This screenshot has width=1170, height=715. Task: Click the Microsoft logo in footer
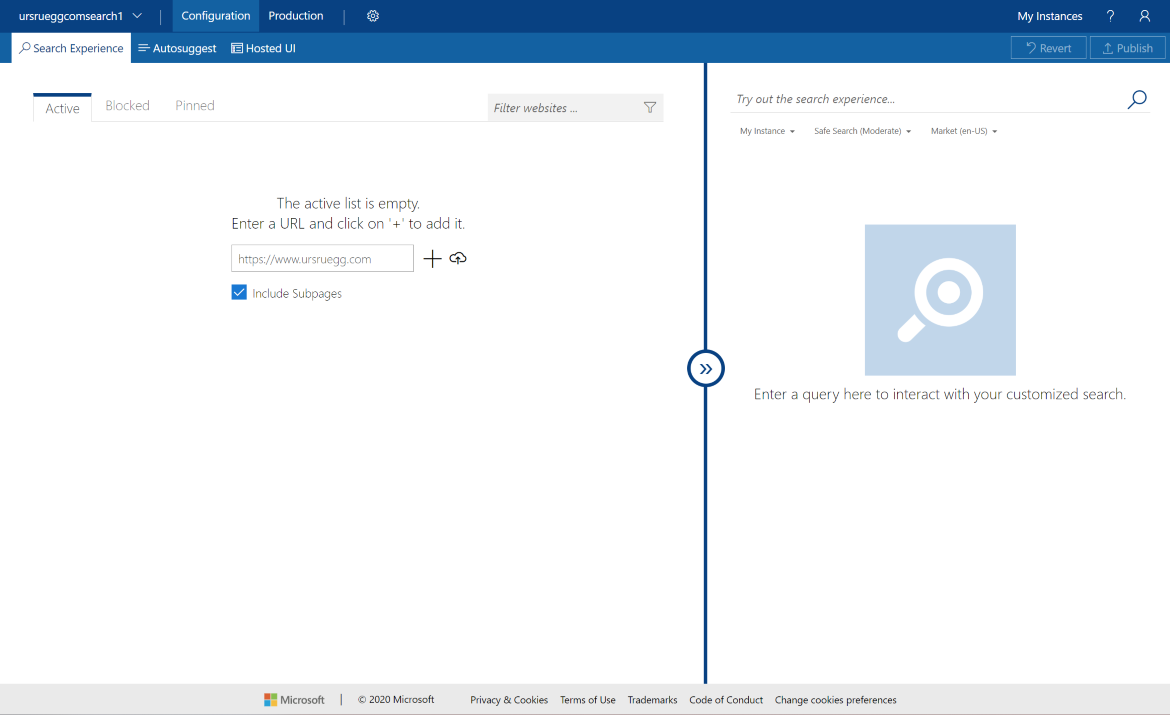click(x=294, y=699)
